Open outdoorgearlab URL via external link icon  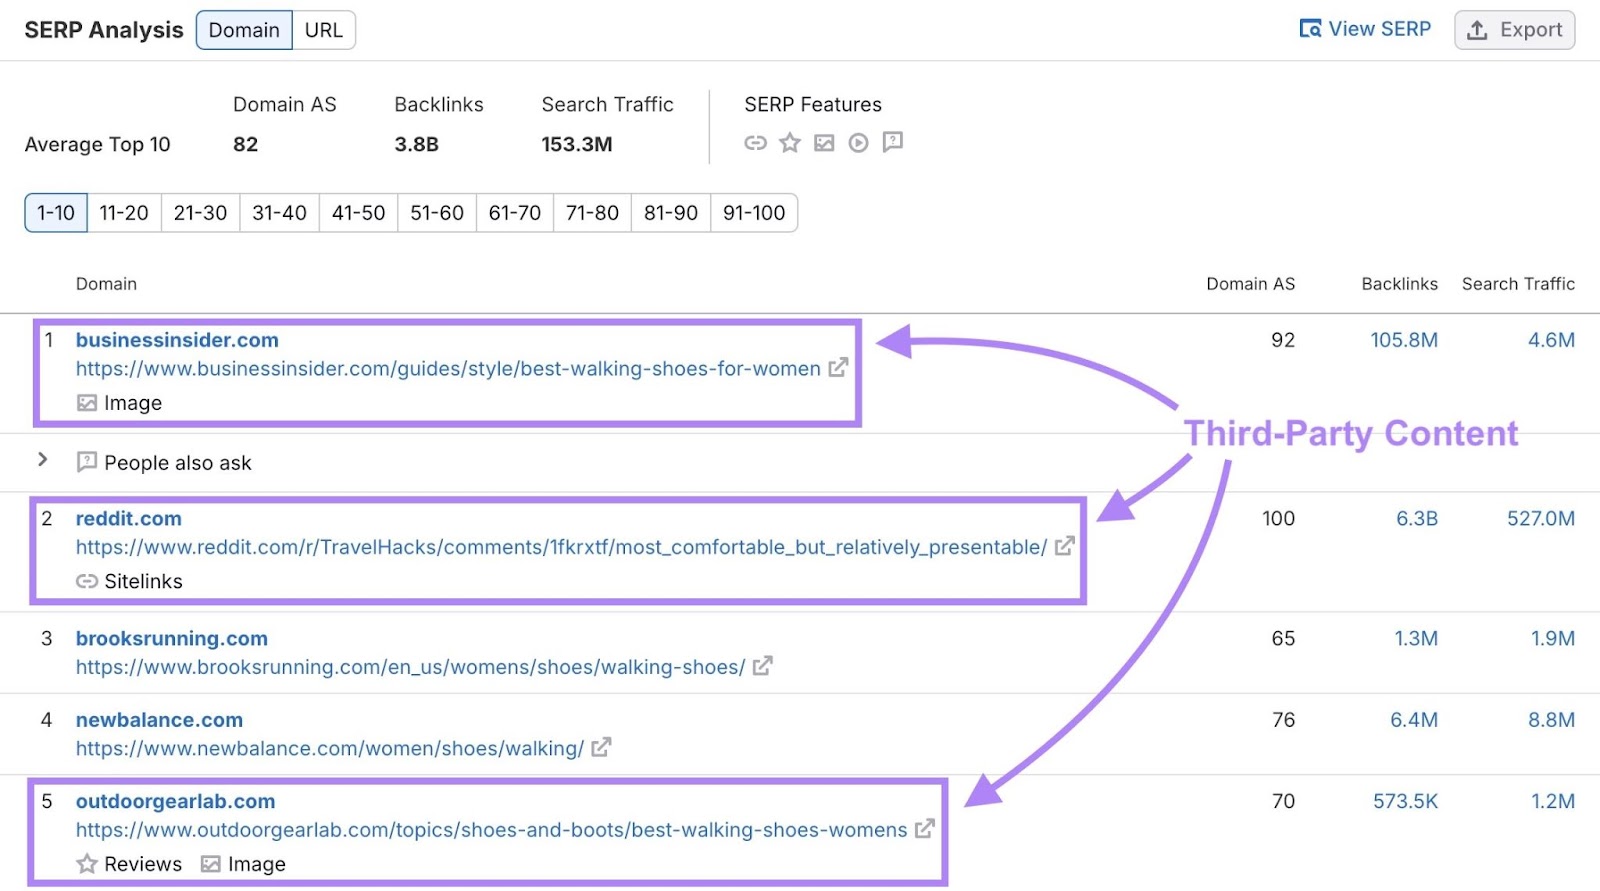tap(925, 829)
